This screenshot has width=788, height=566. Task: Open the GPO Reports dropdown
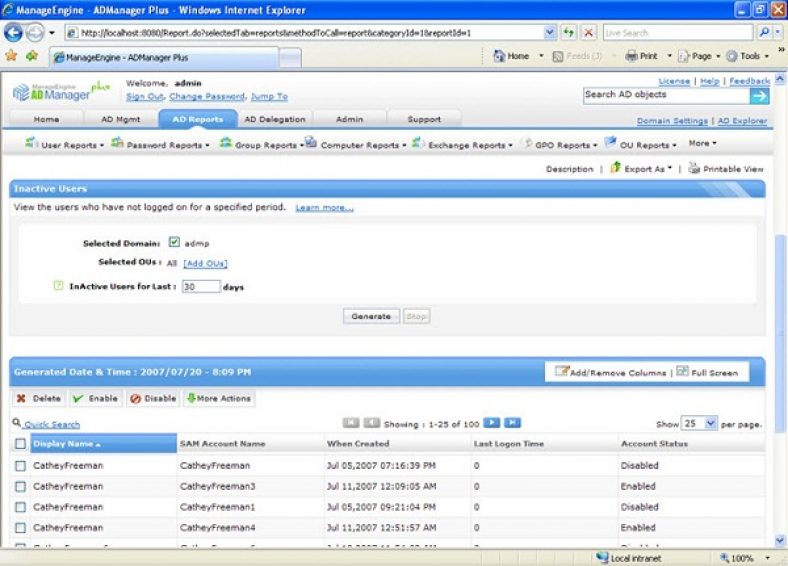coord(560,145)
